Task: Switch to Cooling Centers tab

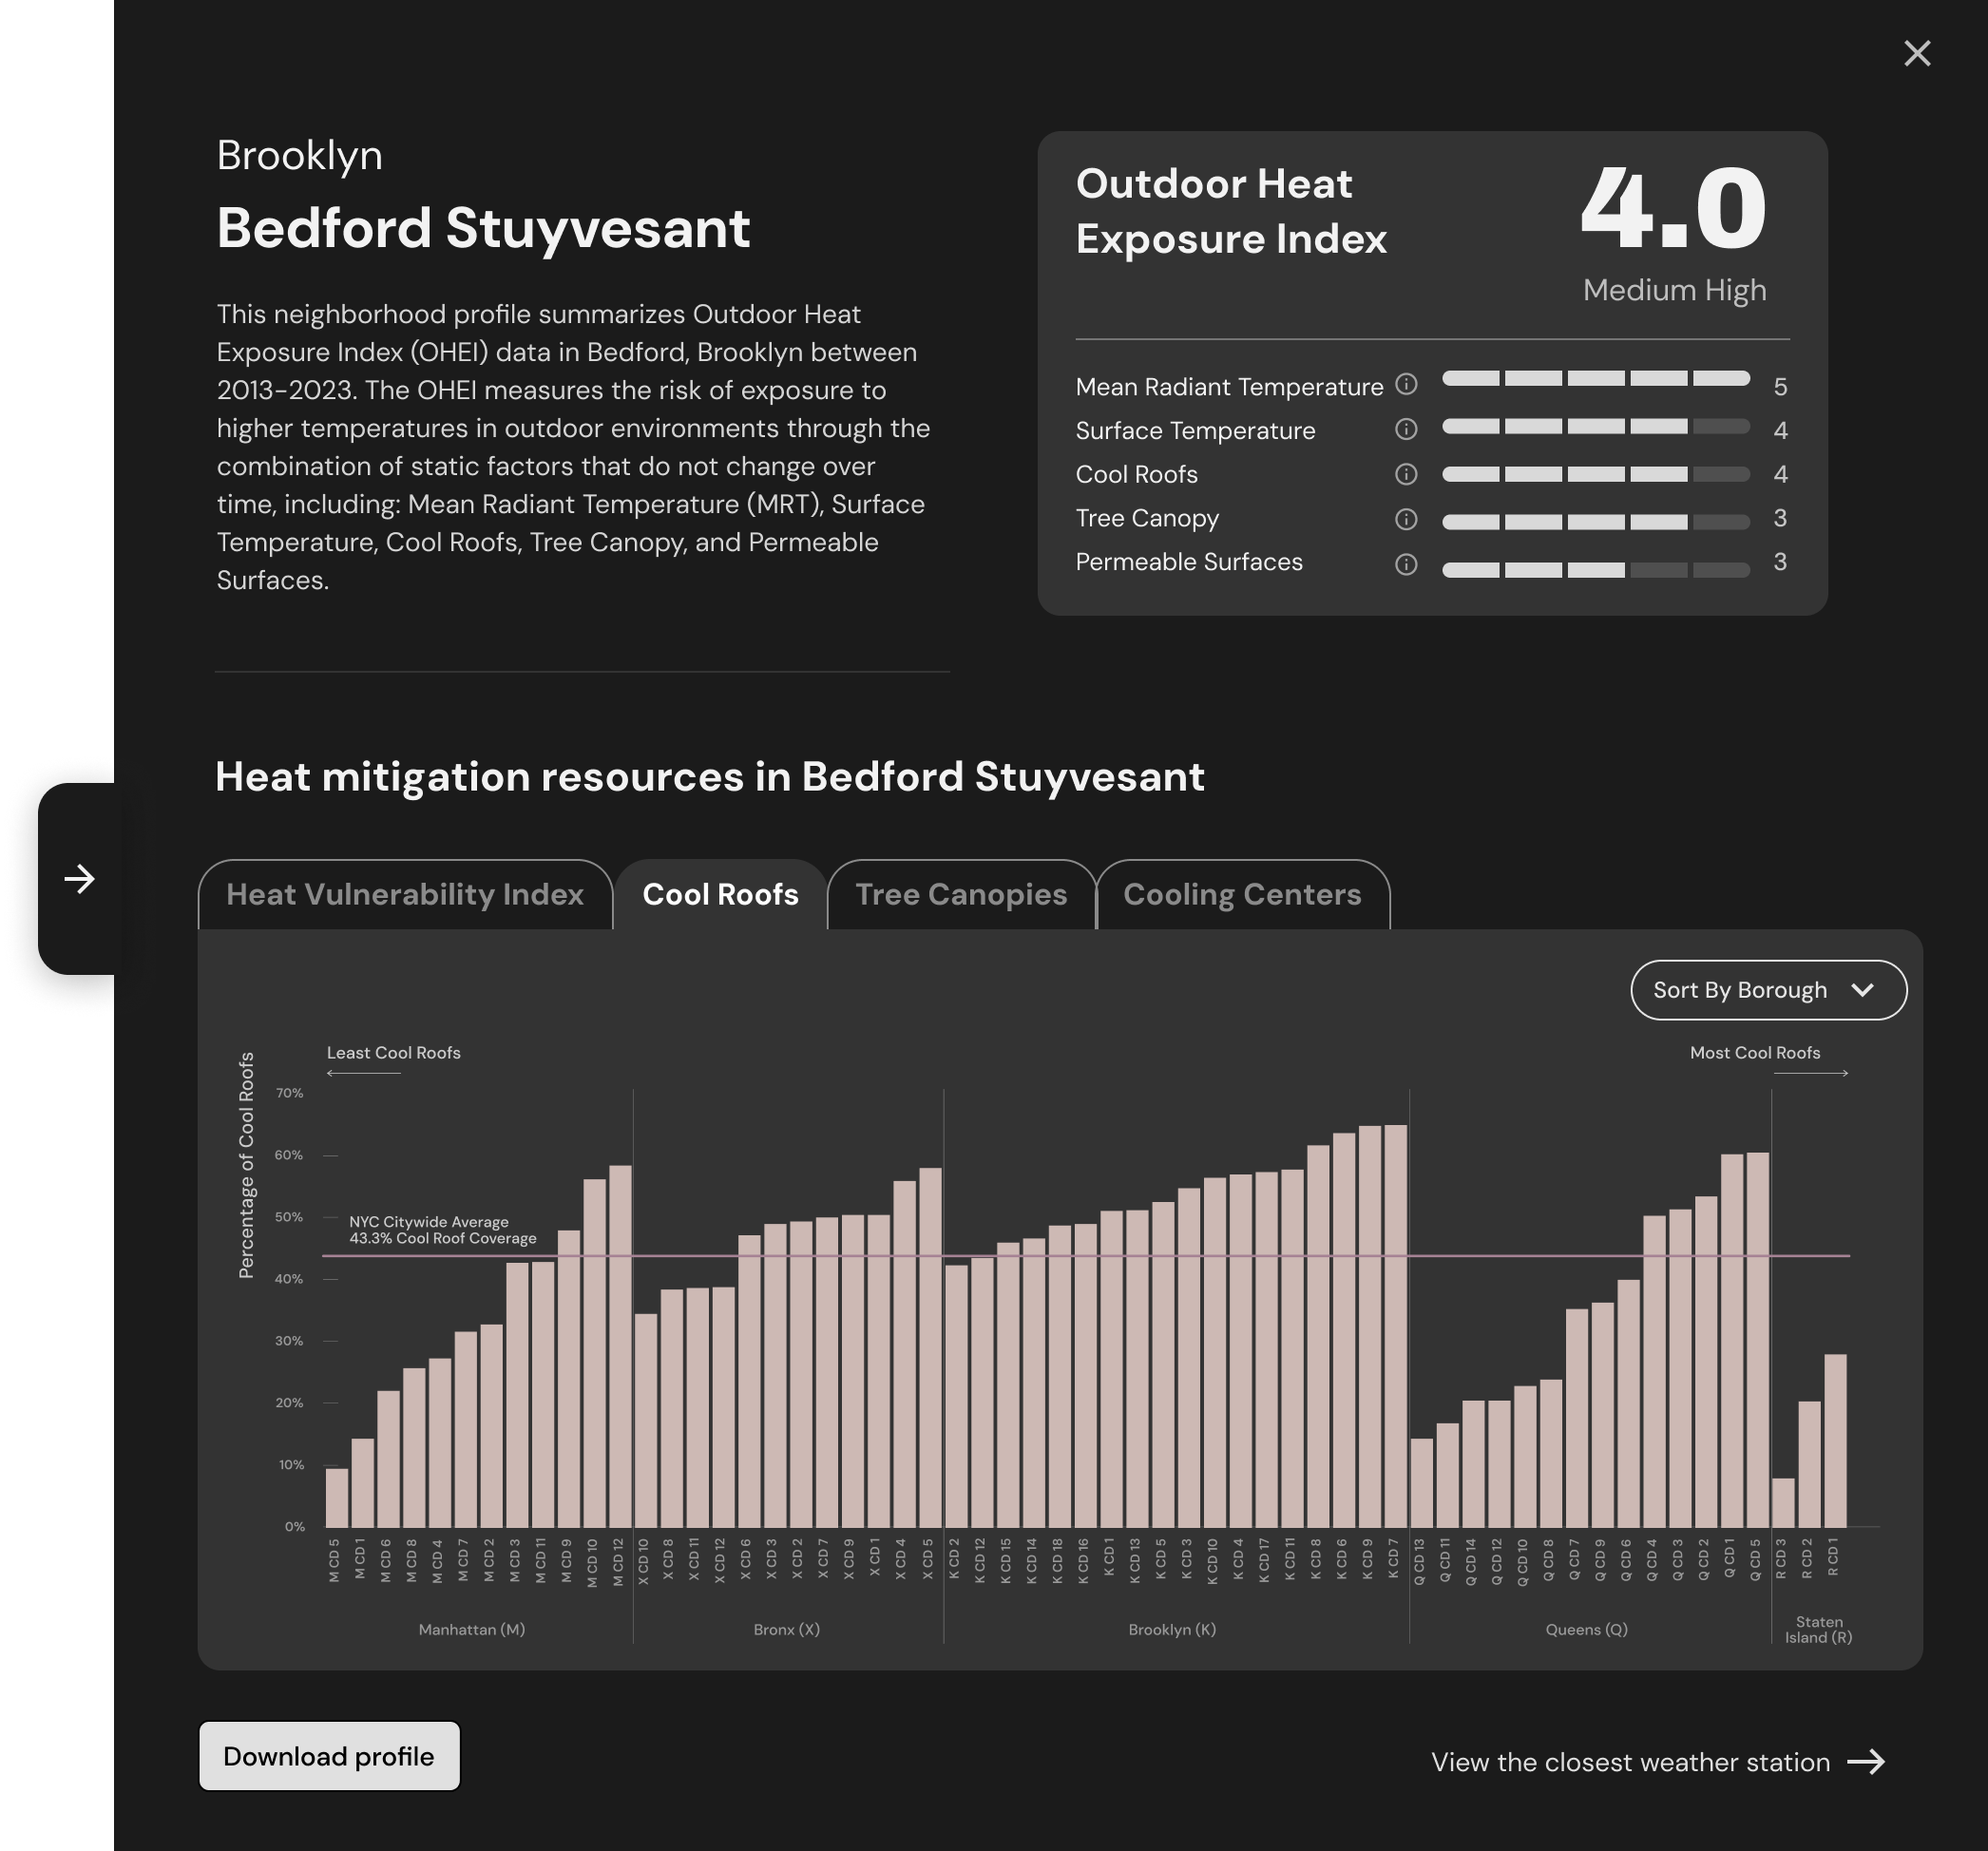Action: [1242, 894]
